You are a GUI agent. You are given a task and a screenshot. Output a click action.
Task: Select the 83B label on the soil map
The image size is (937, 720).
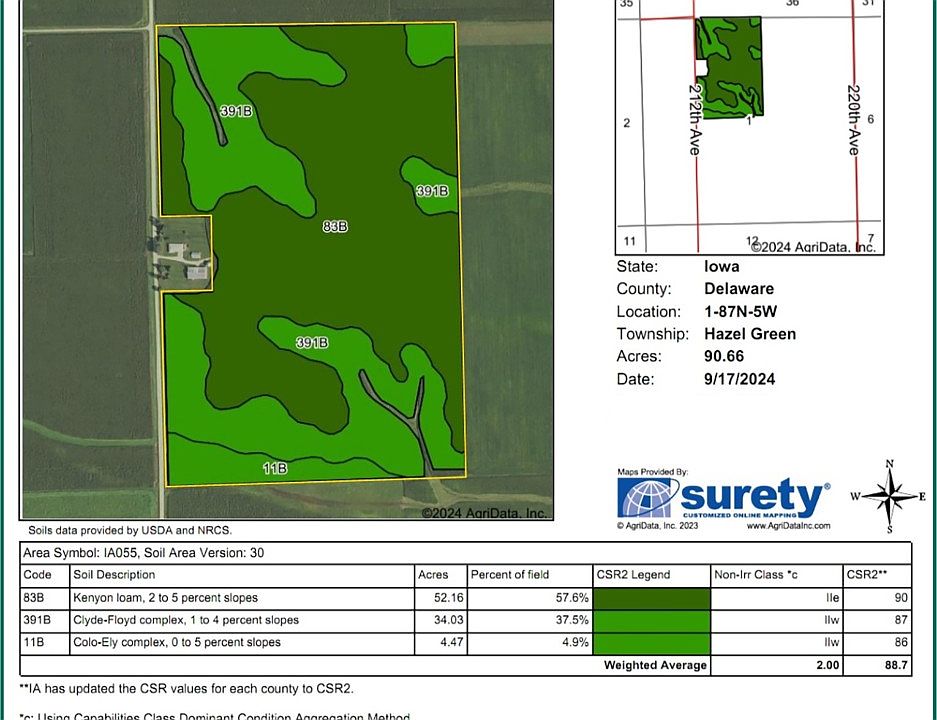pyautogui.click(x=334, y=227)
